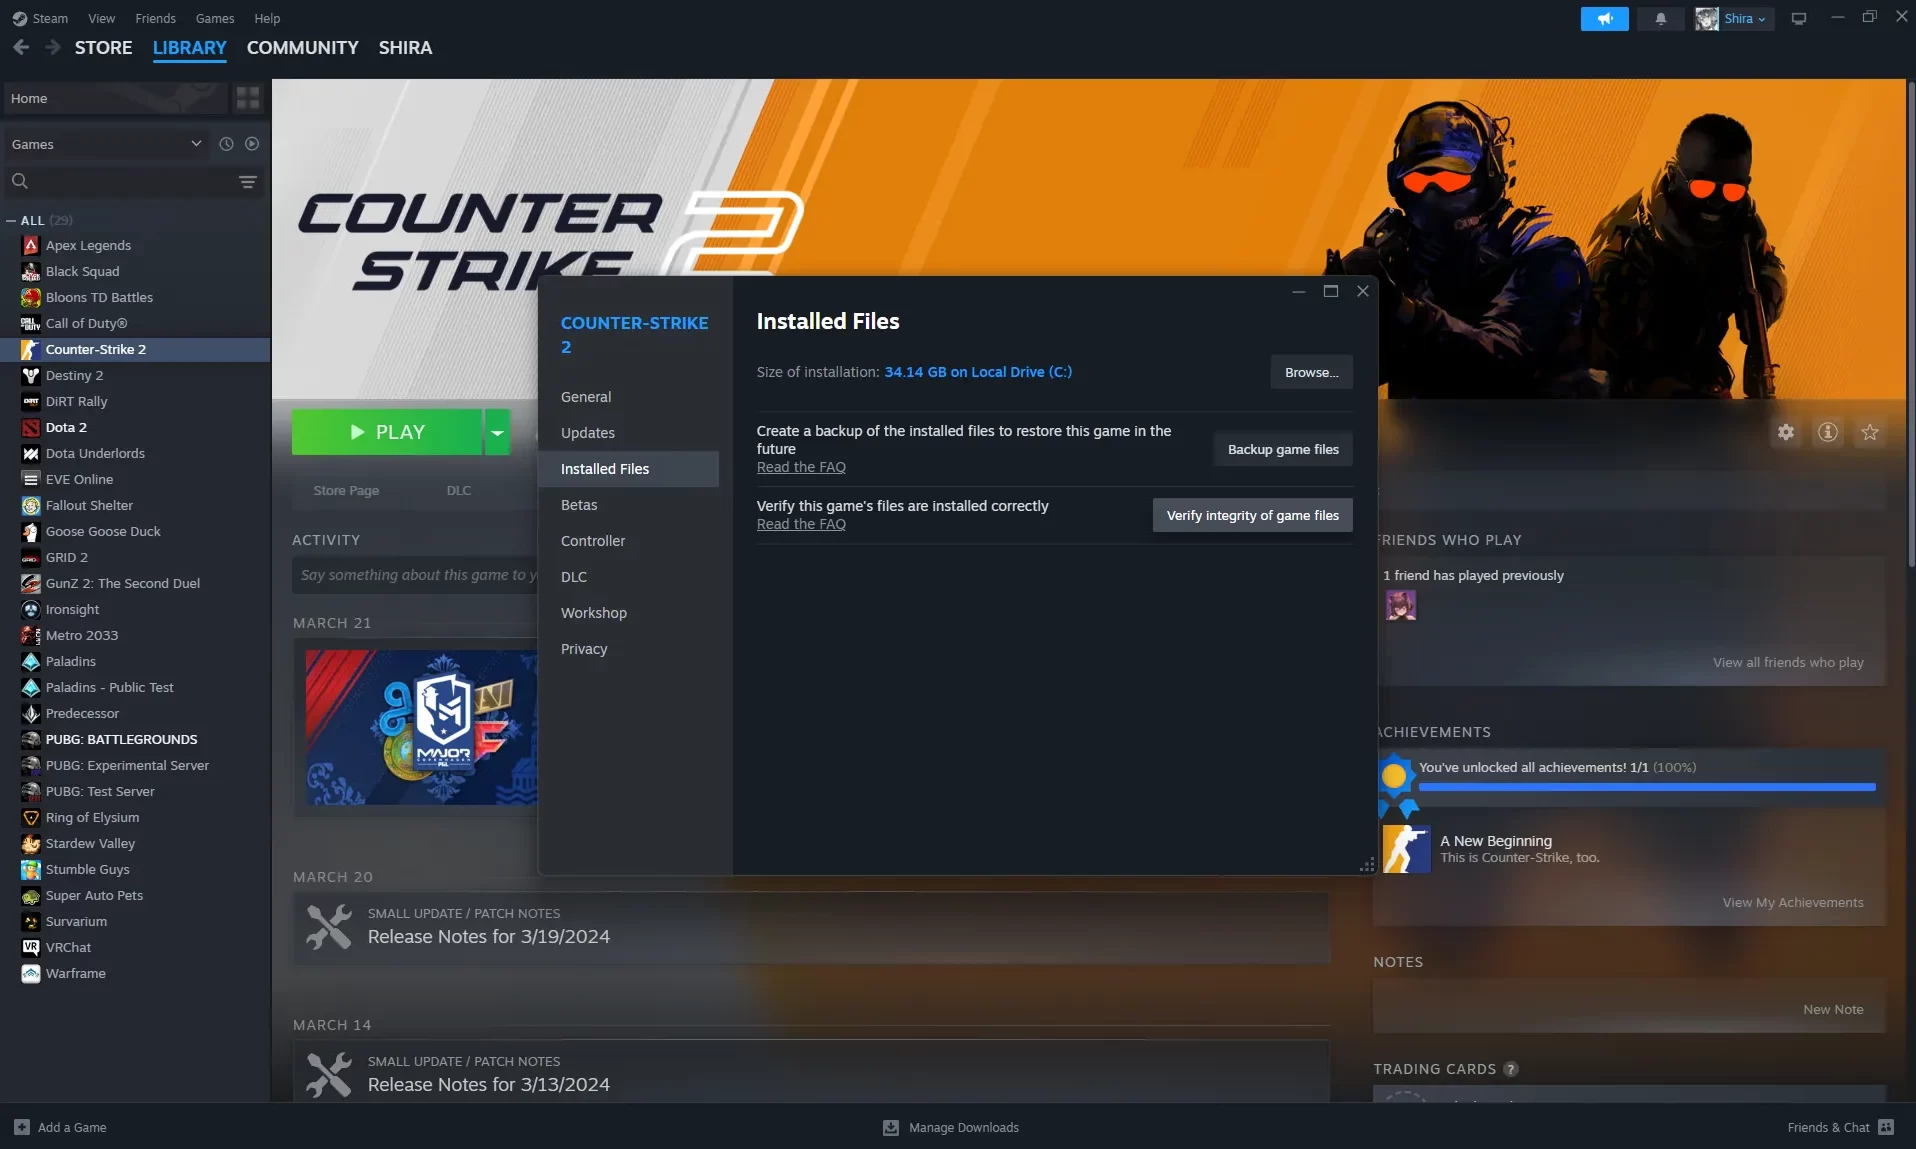The image size is (1916, 1149).
Task: Open game settings gear icon
Action: (x=1786, y=432)
